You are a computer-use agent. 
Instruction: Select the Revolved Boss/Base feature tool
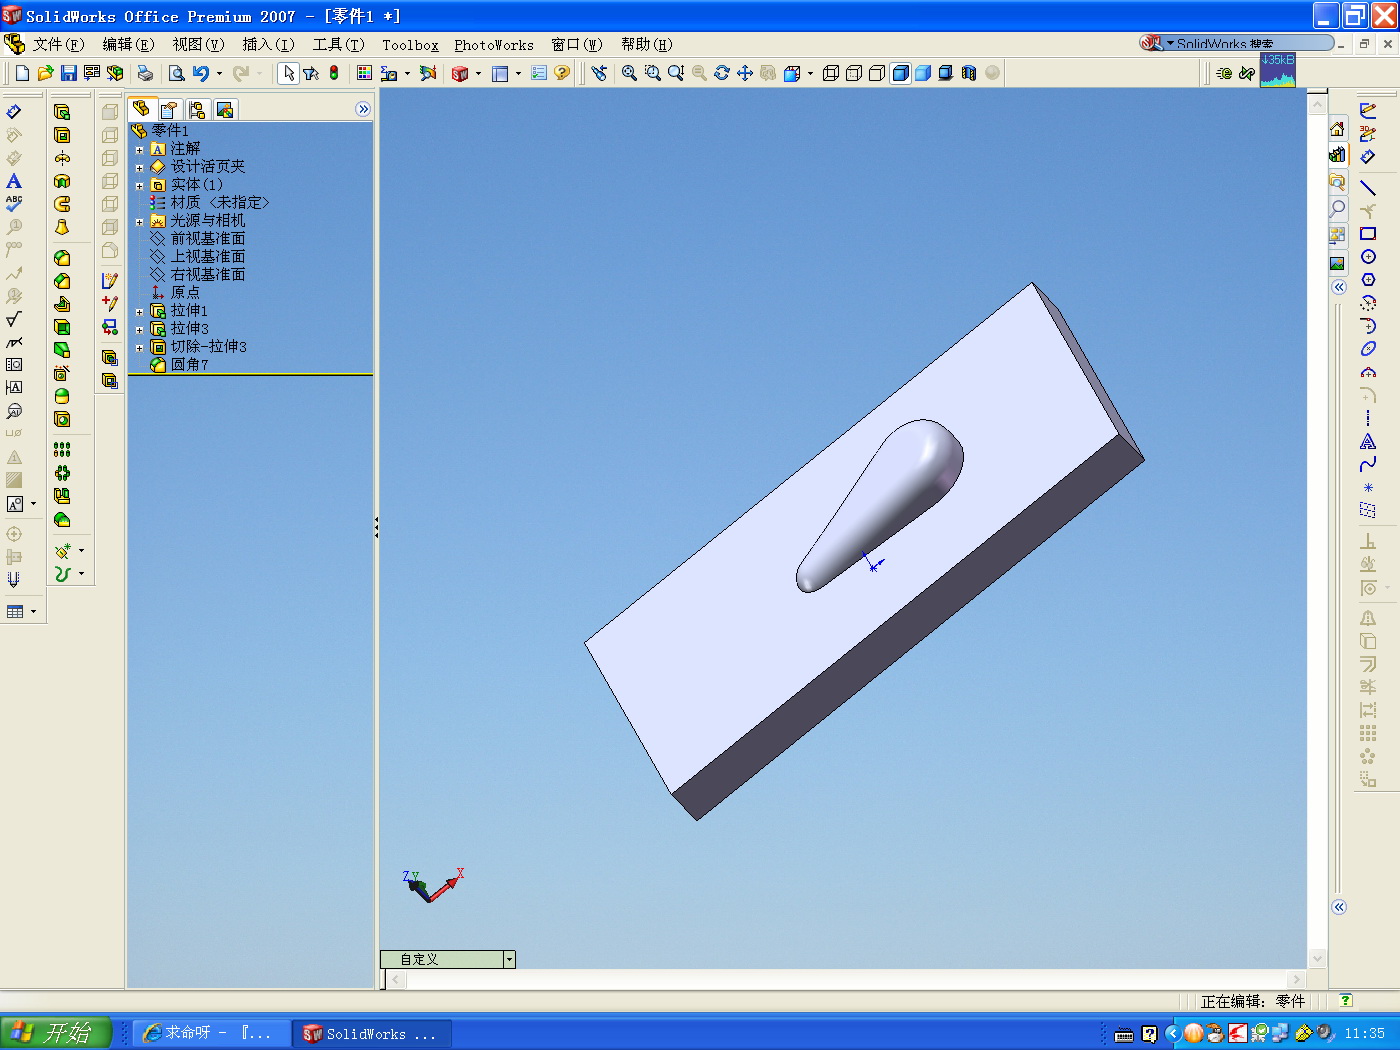coord(62,158)
